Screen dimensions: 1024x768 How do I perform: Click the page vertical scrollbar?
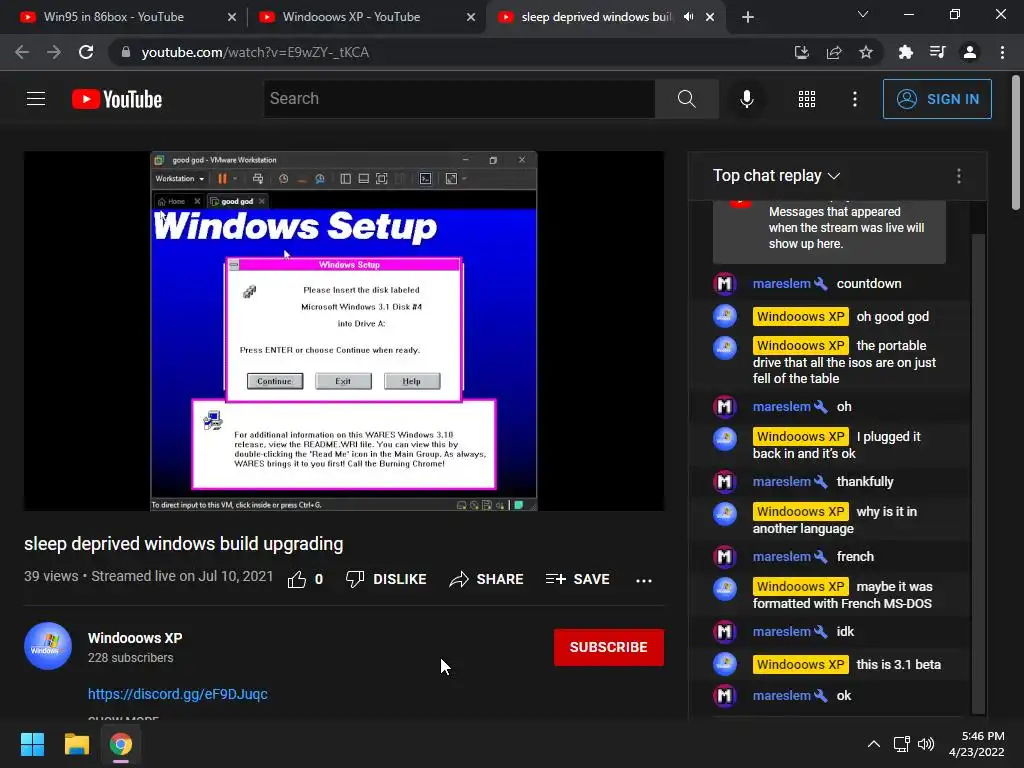1016,142
